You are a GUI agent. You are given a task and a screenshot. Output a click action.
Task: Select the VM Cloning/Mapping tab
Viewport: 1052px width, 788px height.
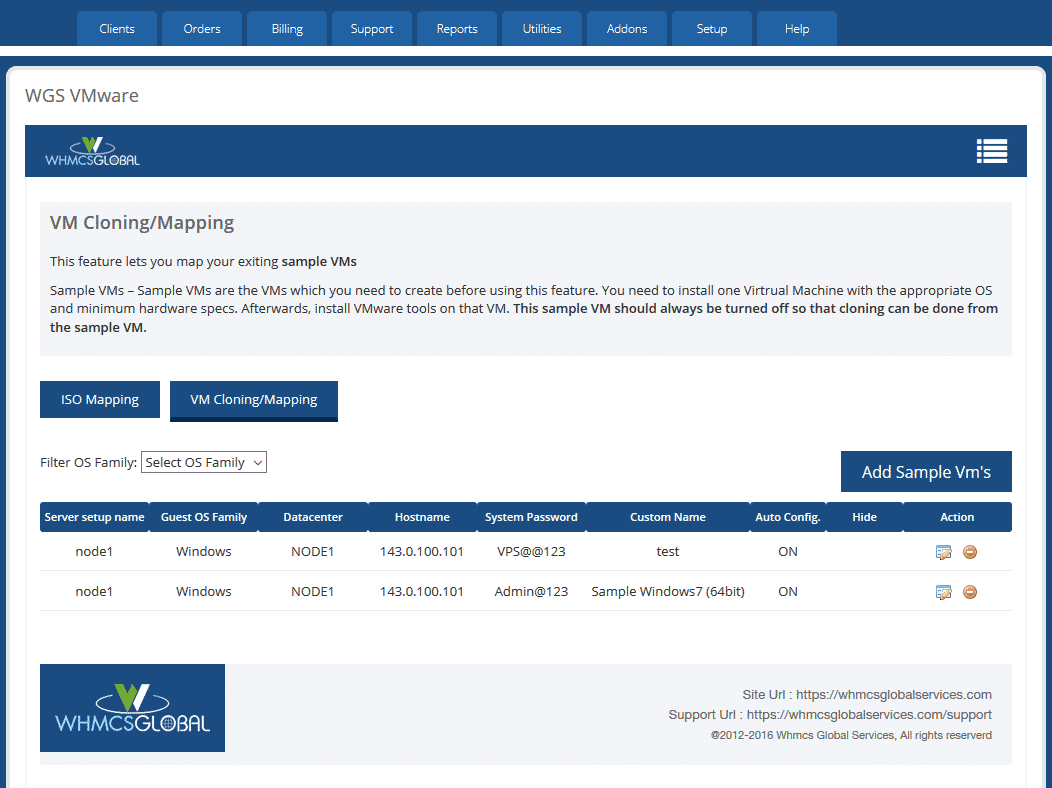coord(253,399)
